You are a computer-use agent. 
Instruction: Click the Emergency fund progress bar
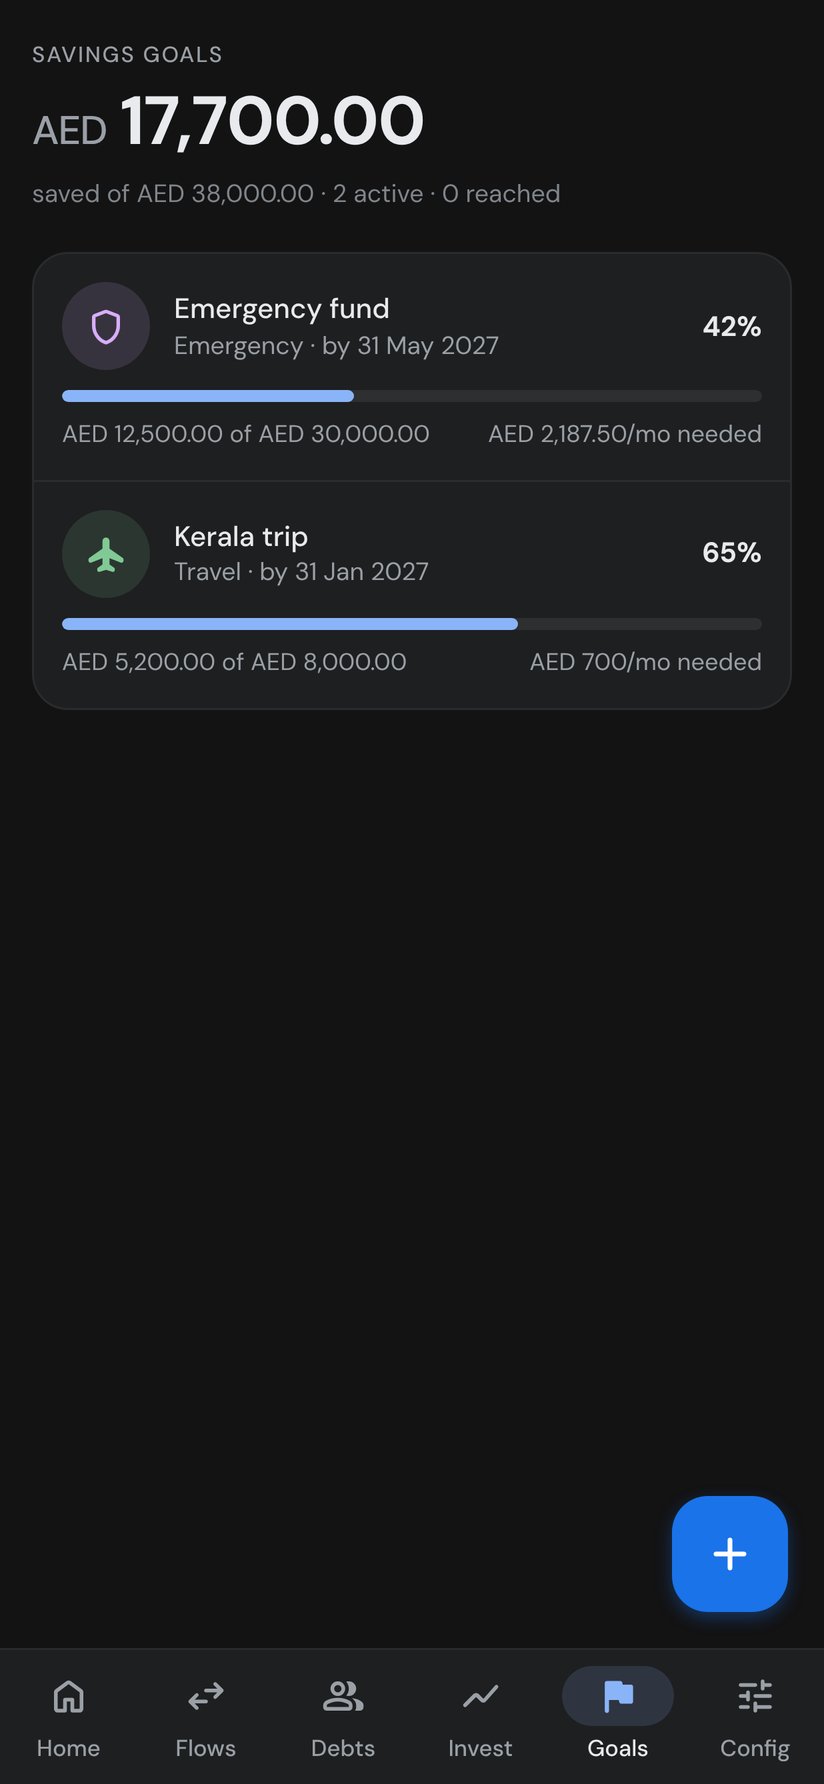click(412, 396)
